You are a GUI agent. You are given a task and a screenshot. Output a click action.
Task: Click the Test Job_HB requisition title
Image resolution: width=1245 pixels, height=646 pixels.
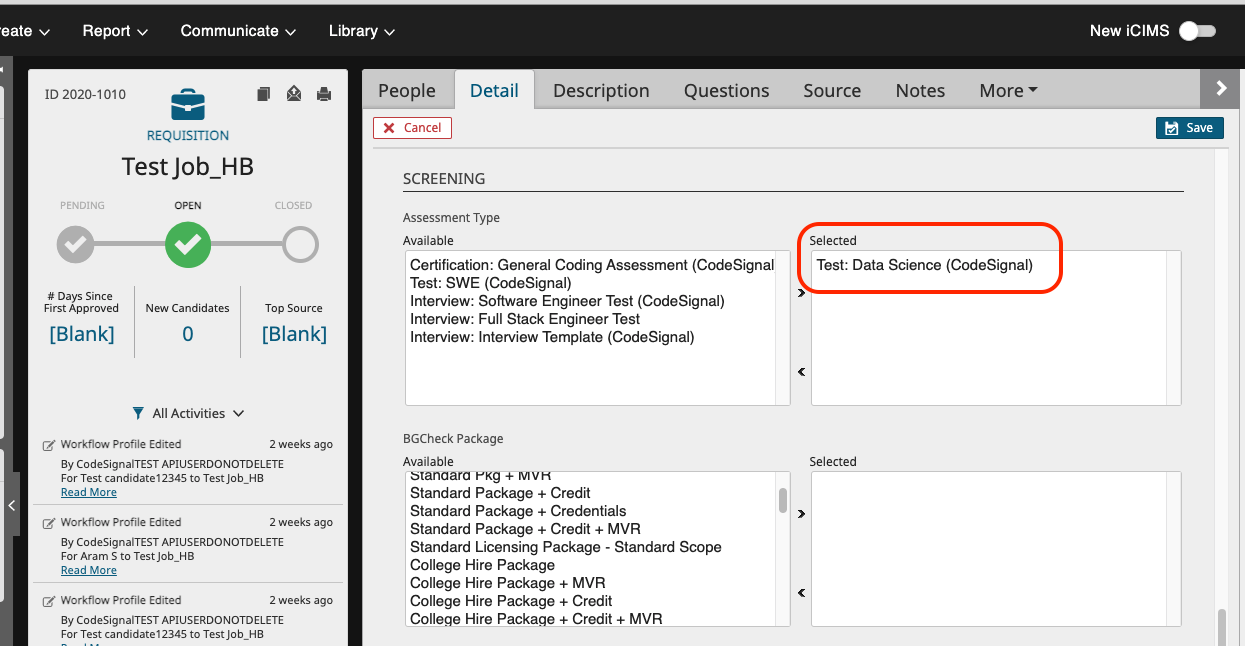(x=188, y=167)
